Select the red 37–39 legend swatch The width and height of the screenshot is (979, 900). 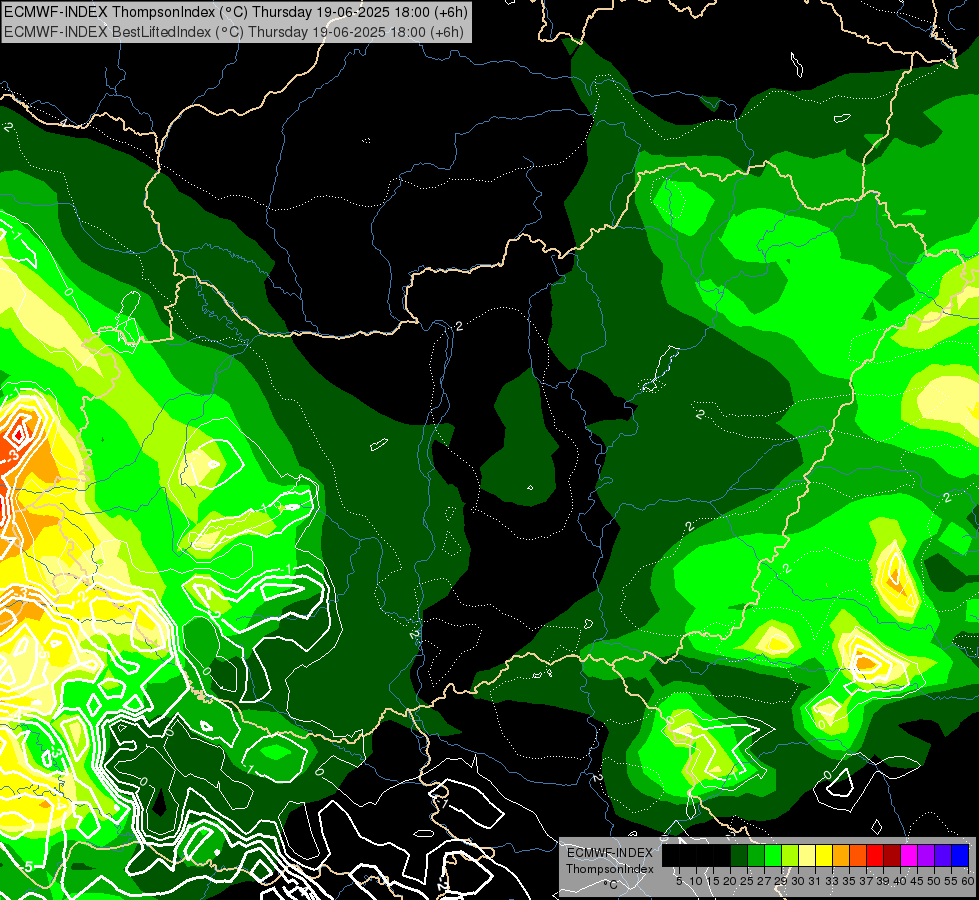tap(875, 855)
